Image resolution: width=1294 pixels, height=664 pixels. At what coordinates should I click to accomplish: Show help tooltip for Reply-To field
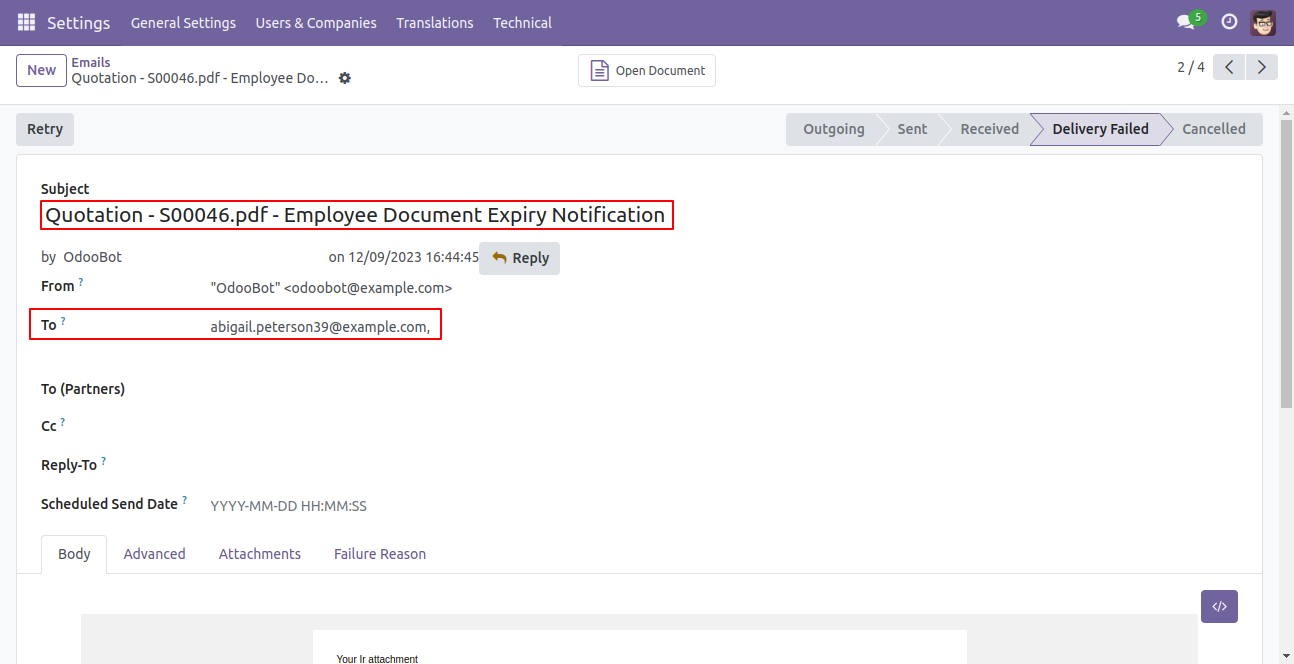[x=103, y=462]
